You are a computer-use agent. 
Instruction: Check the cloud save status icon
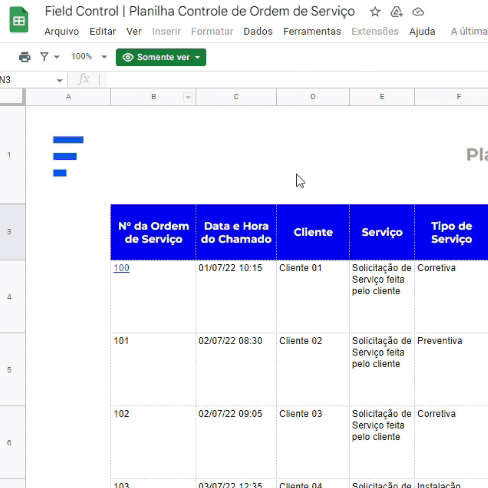click(x=418, y=12)
